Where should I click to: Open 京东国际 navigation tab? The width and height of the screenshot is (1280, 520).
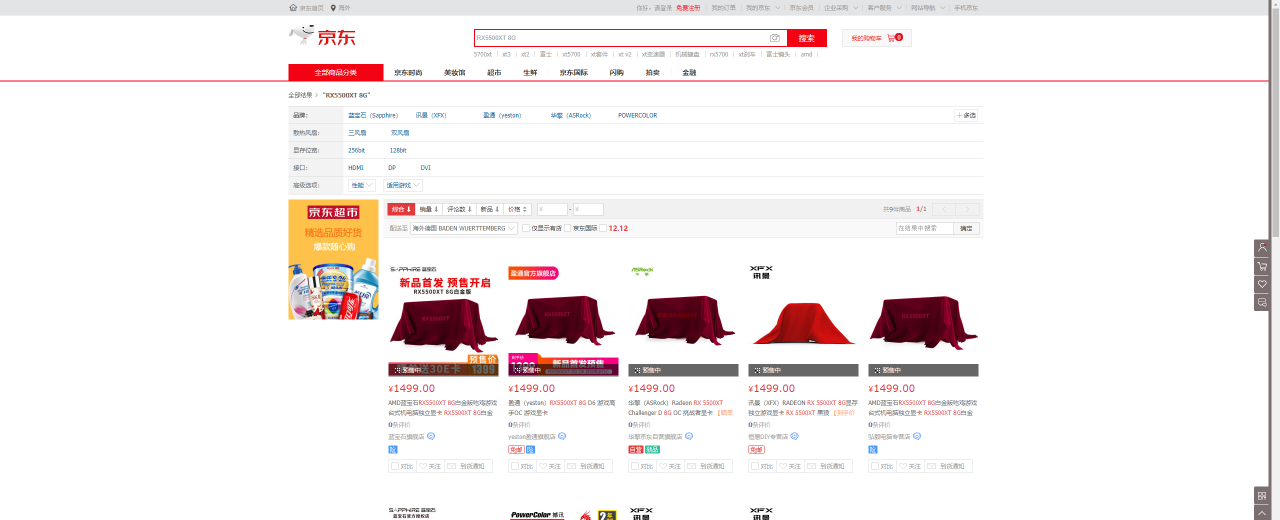(574, 72)
